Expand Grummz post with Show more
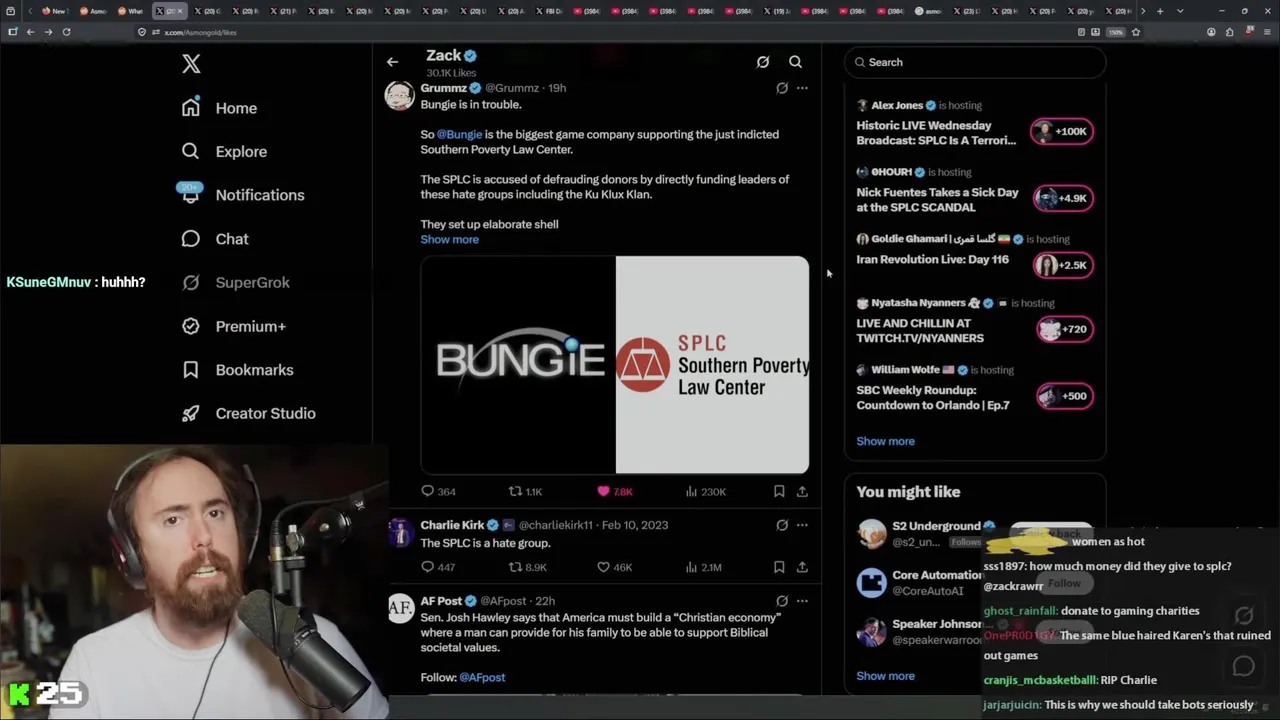Viewport: 1280px width, 720px height. point(449,239)
